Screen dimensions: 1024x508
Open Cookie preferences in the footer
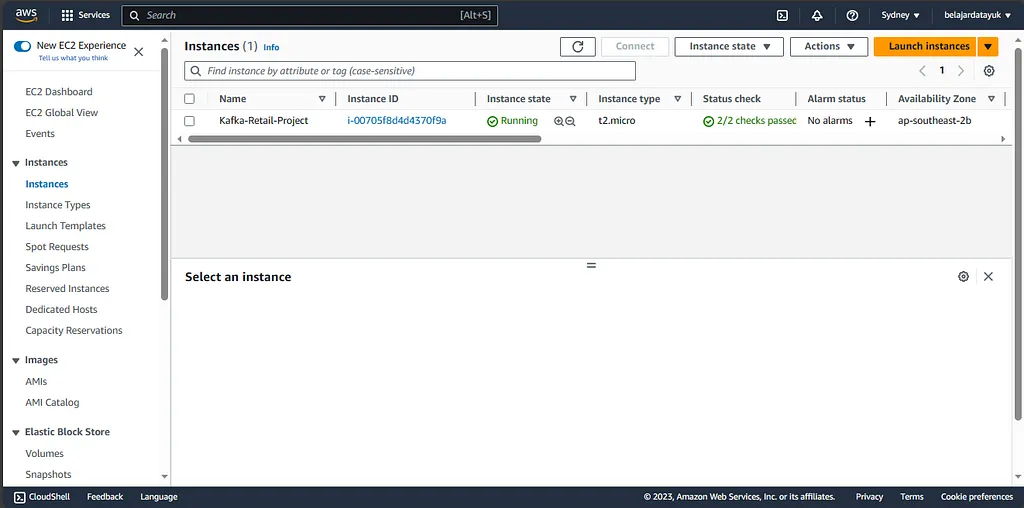click(977, 497)
